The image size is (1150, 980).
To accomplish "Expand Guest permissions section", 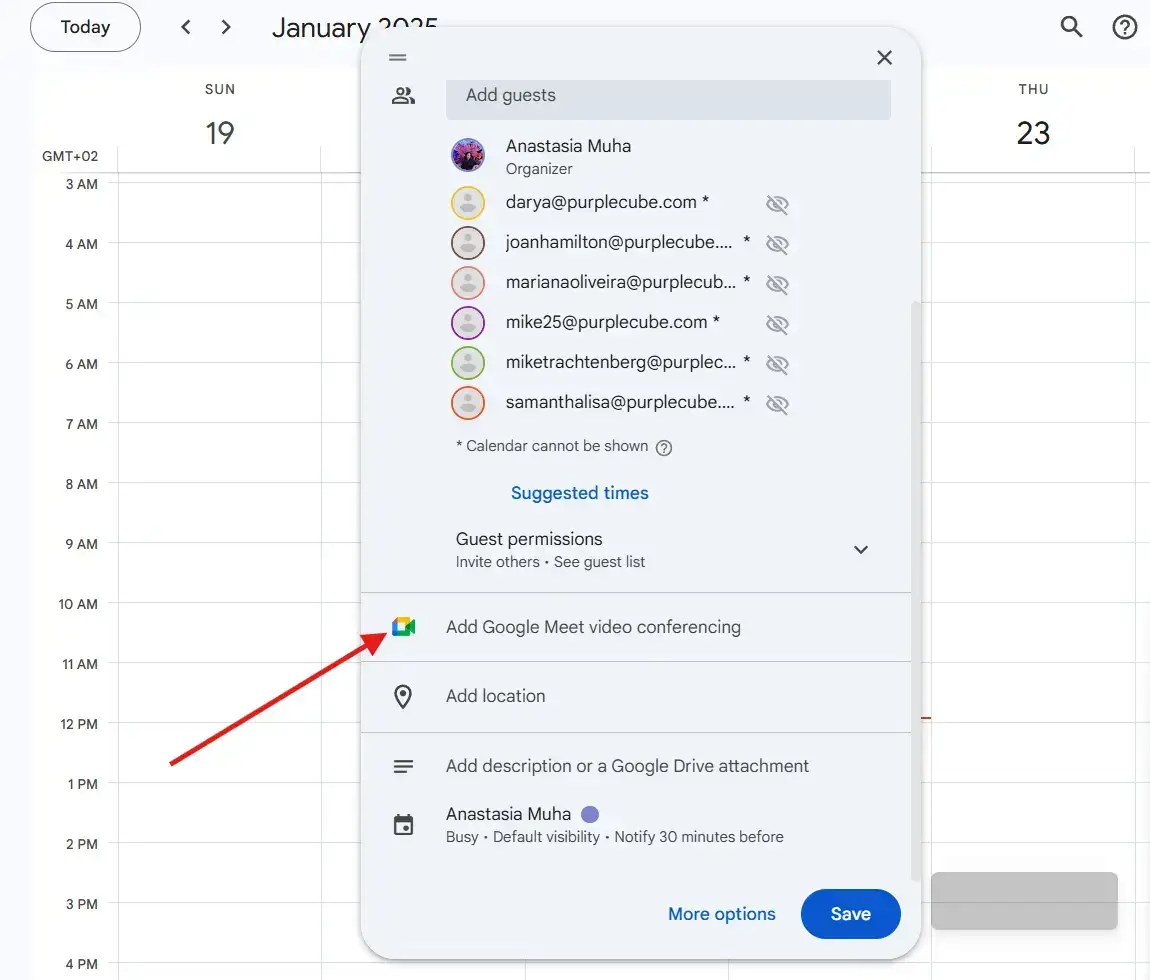I will click(860, 549).
